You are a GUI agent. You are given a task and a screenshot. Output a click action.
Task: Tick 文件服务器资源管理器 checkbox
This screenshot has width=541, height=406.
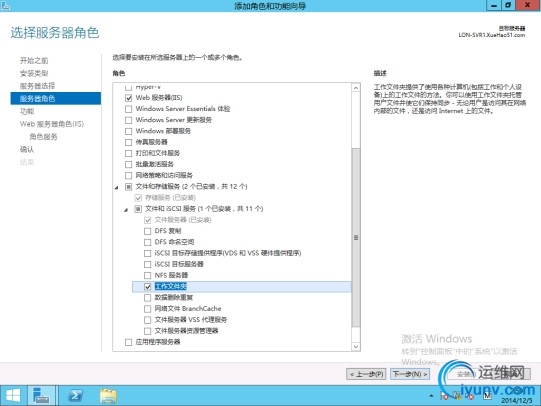coord(147,331)
